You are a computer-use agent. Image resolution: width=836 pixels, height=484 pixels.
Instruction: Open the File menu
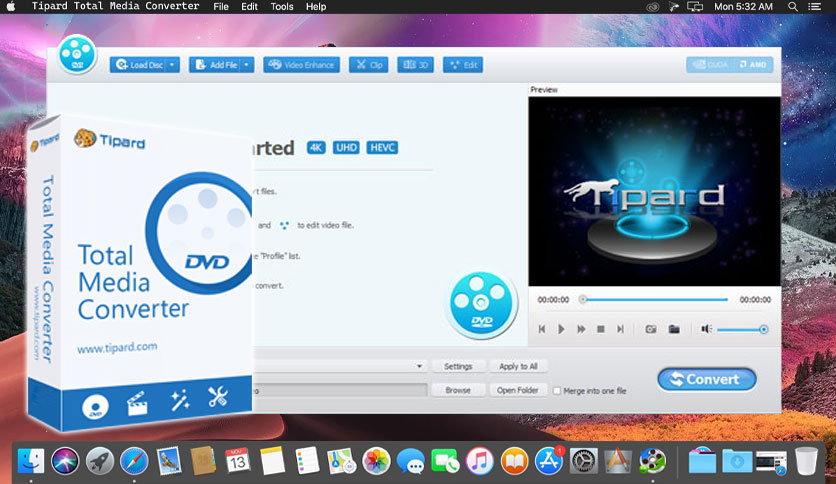tap(221, 6)
